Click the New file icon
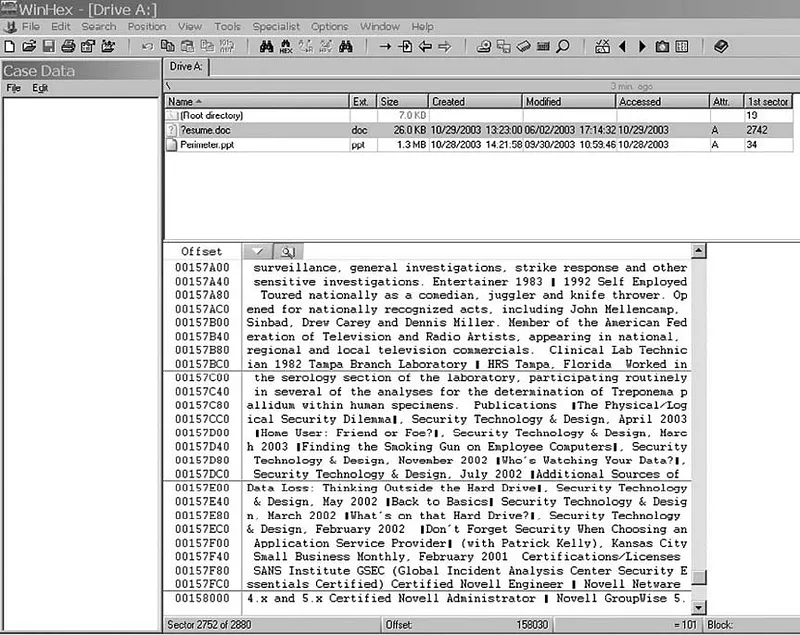800x635 pixels. click(9, 47)
